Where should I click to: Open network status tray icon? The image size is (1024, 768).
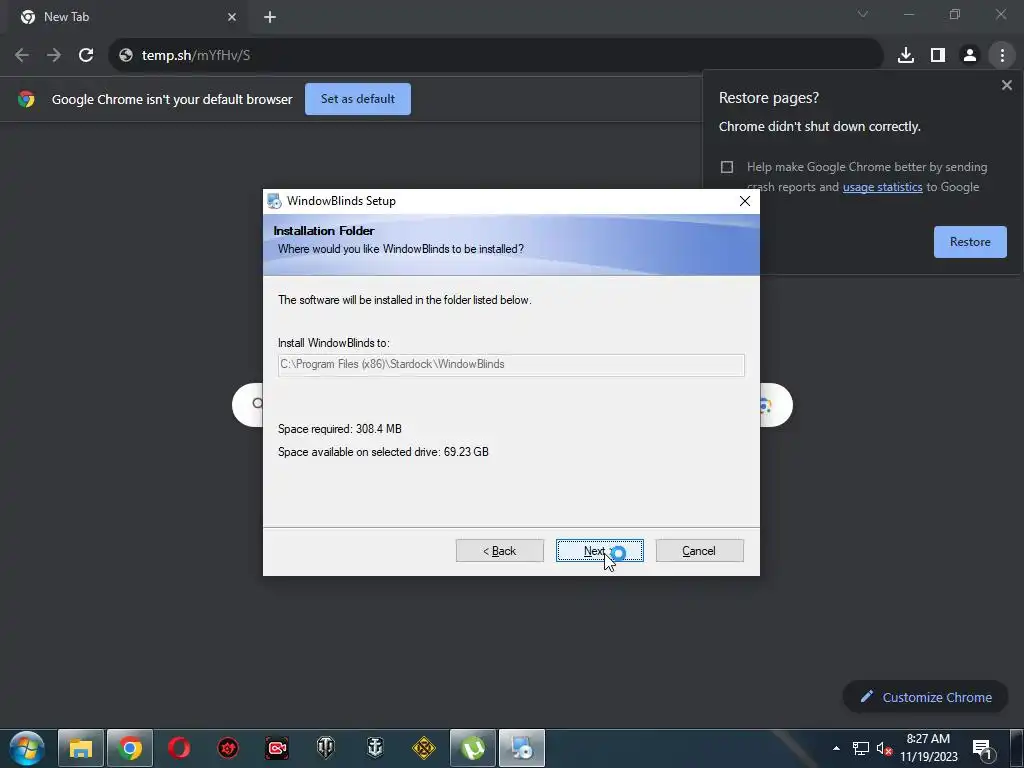[x=861, y=748]
